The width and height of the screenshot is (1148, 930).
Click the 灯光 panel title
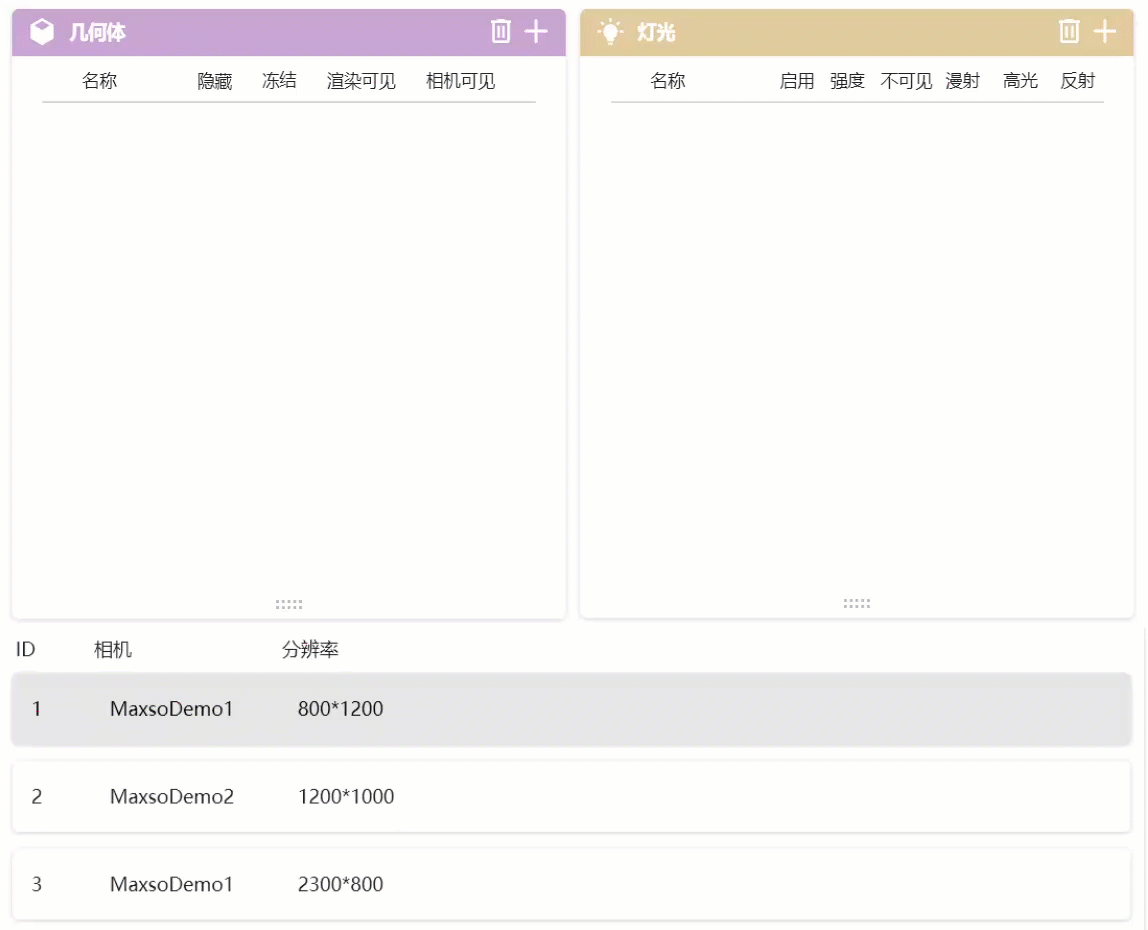pos(656,32)
